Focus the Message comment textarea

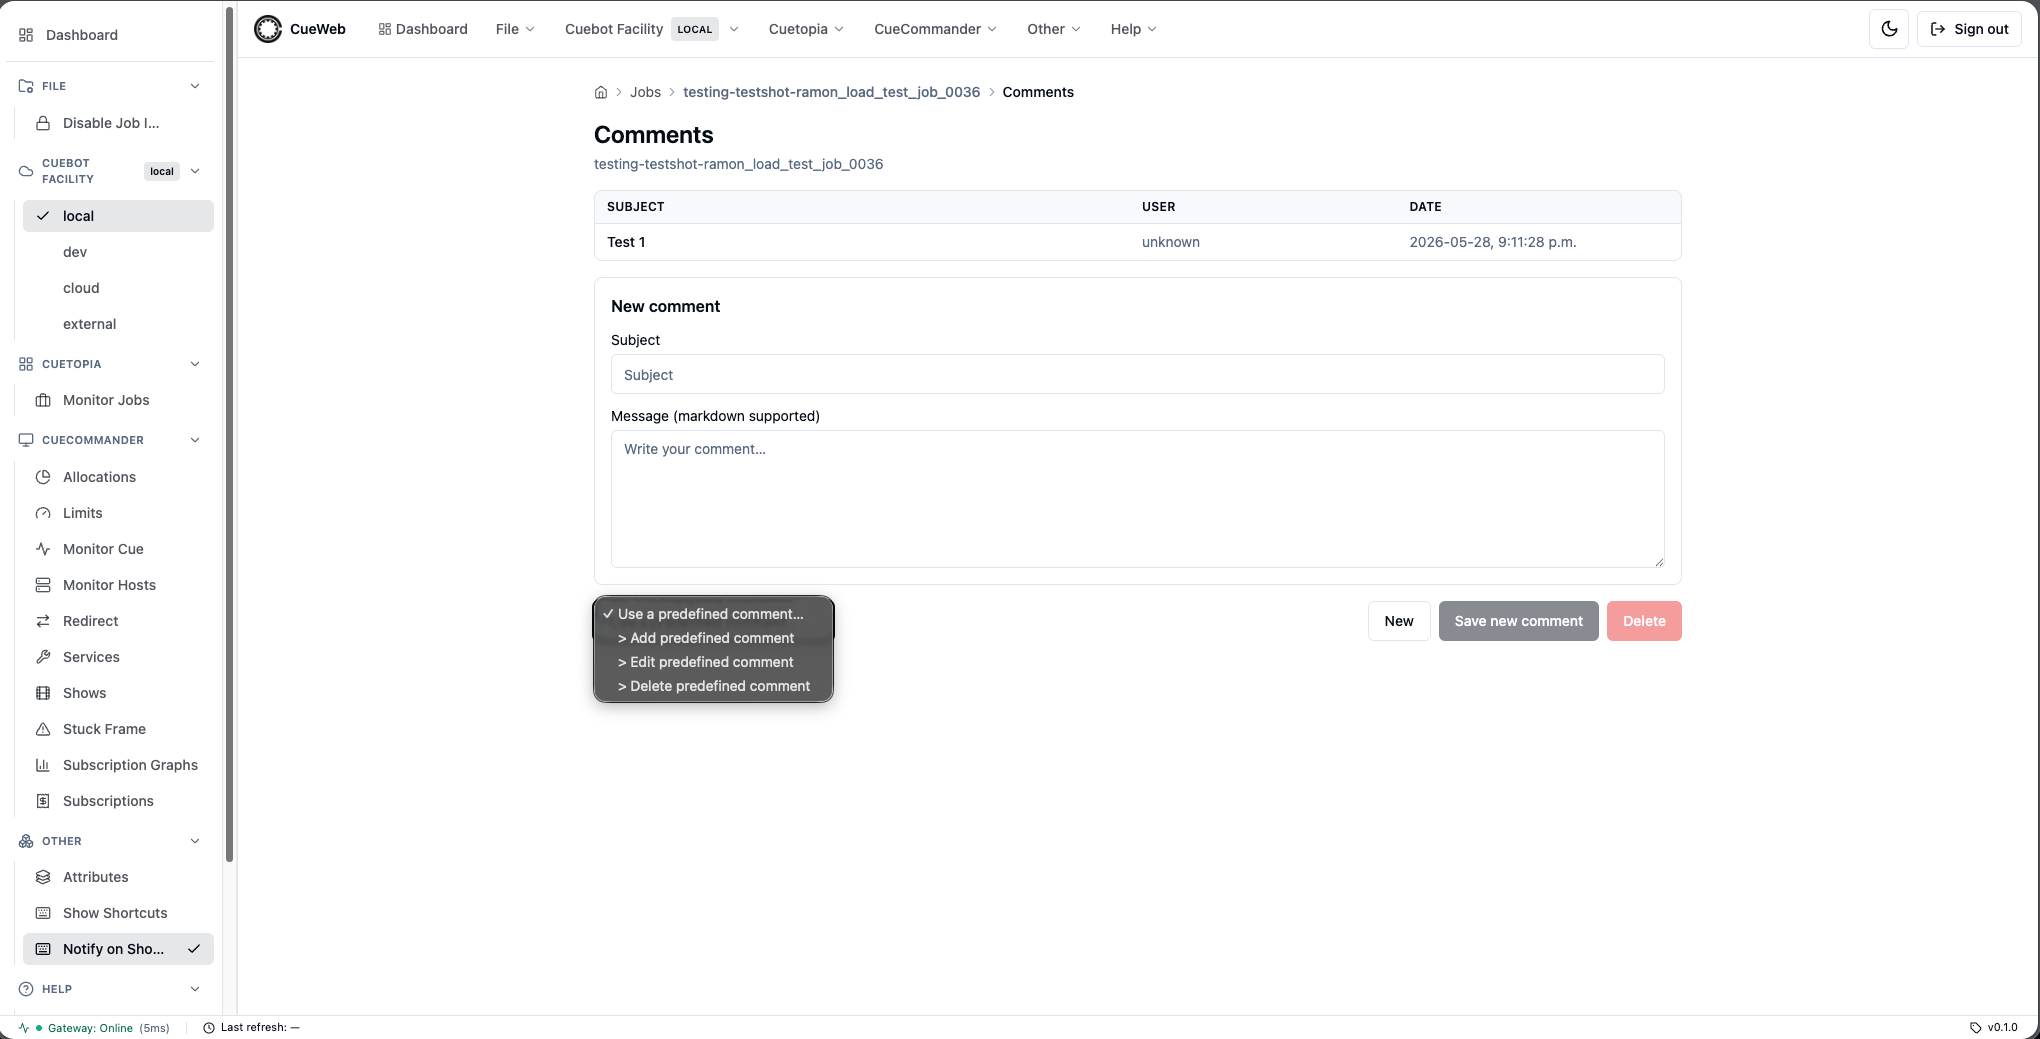(1137, 499)
